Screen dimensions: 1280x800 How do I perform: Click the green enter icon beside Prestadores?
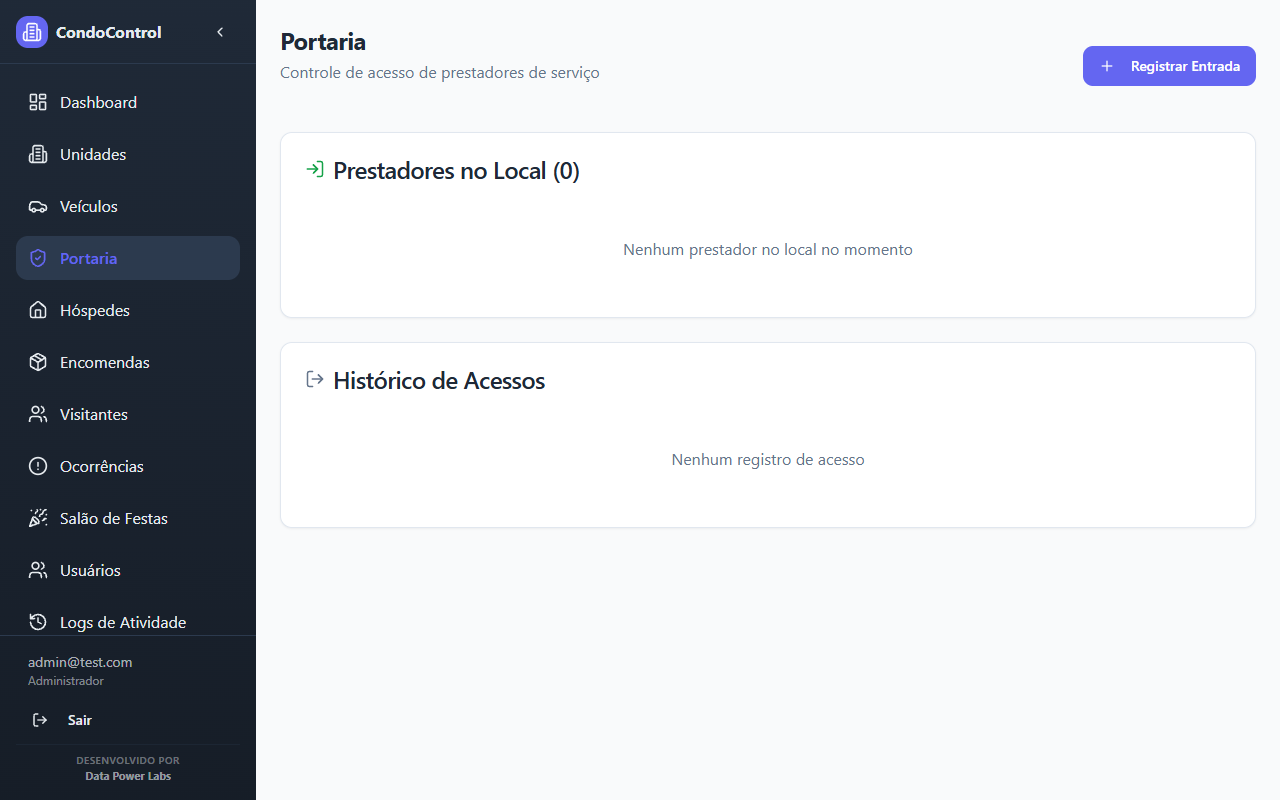pos(315,170)
